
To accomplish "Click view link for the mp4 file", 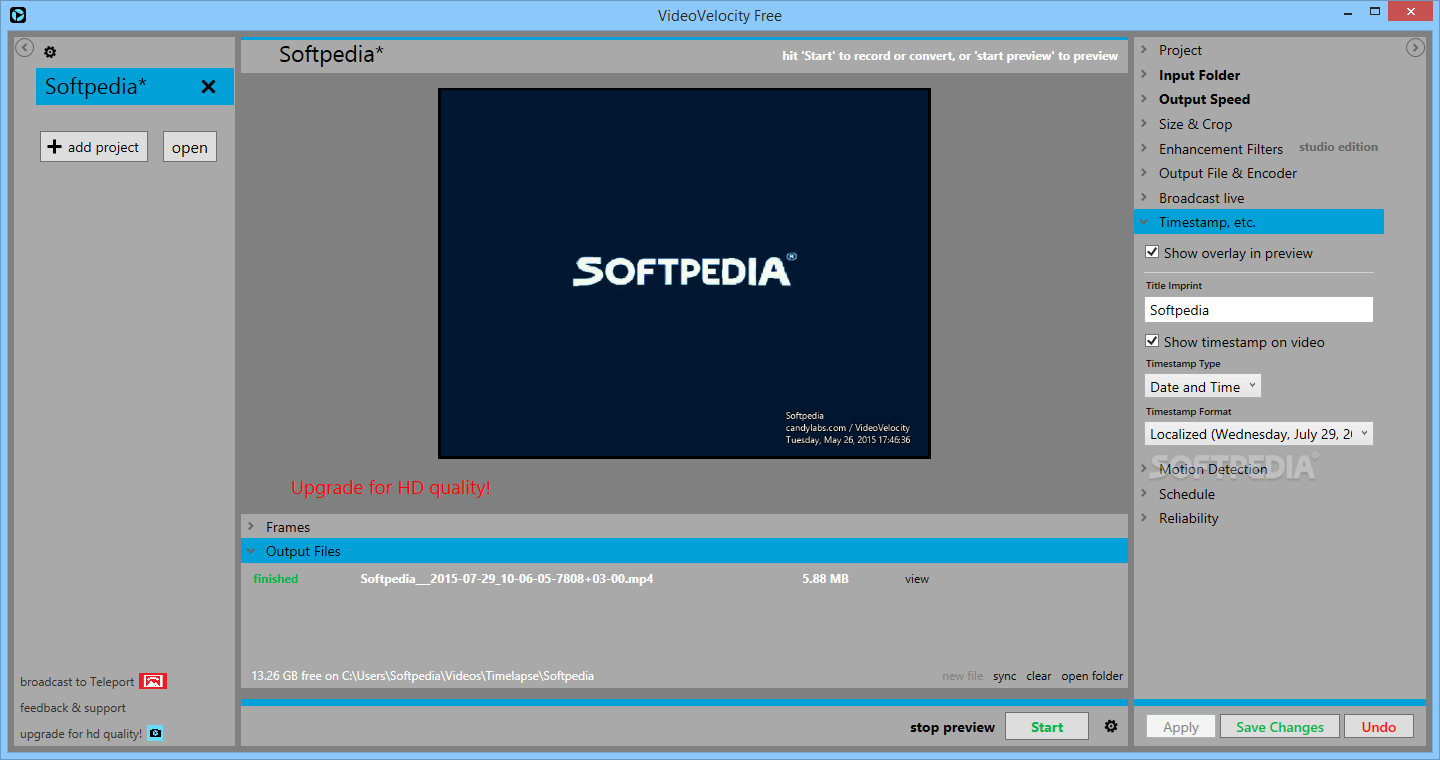I will tap(917, 579).
